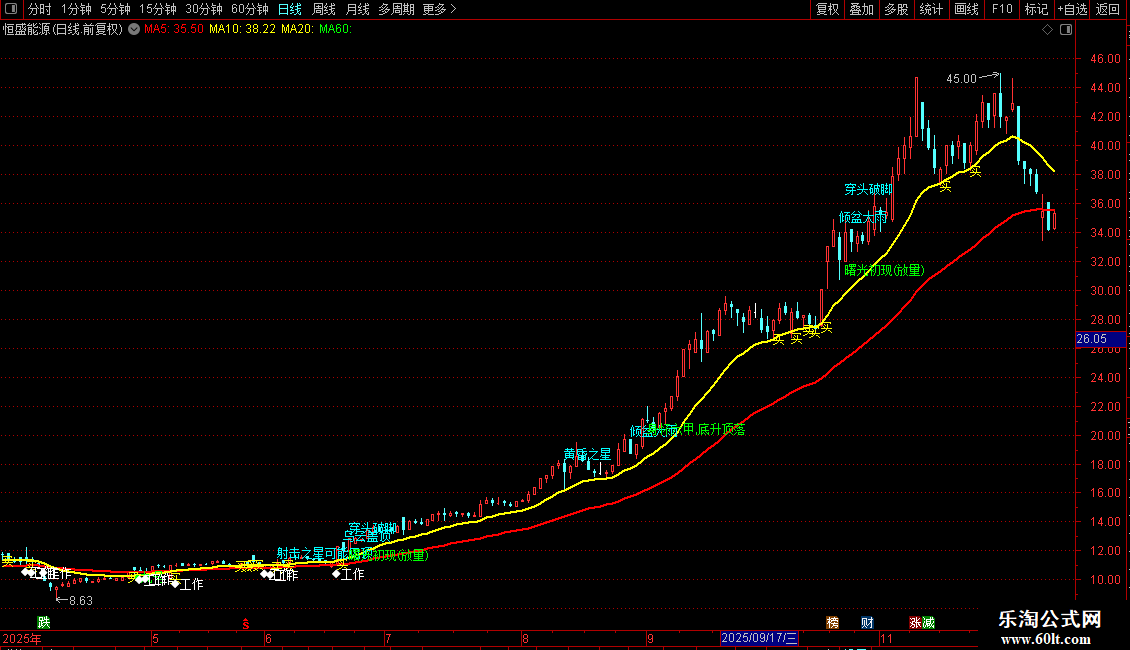The image size is (1130, 650).
Task: Click the 标记 mark button
Action: tap(1036, 9)
